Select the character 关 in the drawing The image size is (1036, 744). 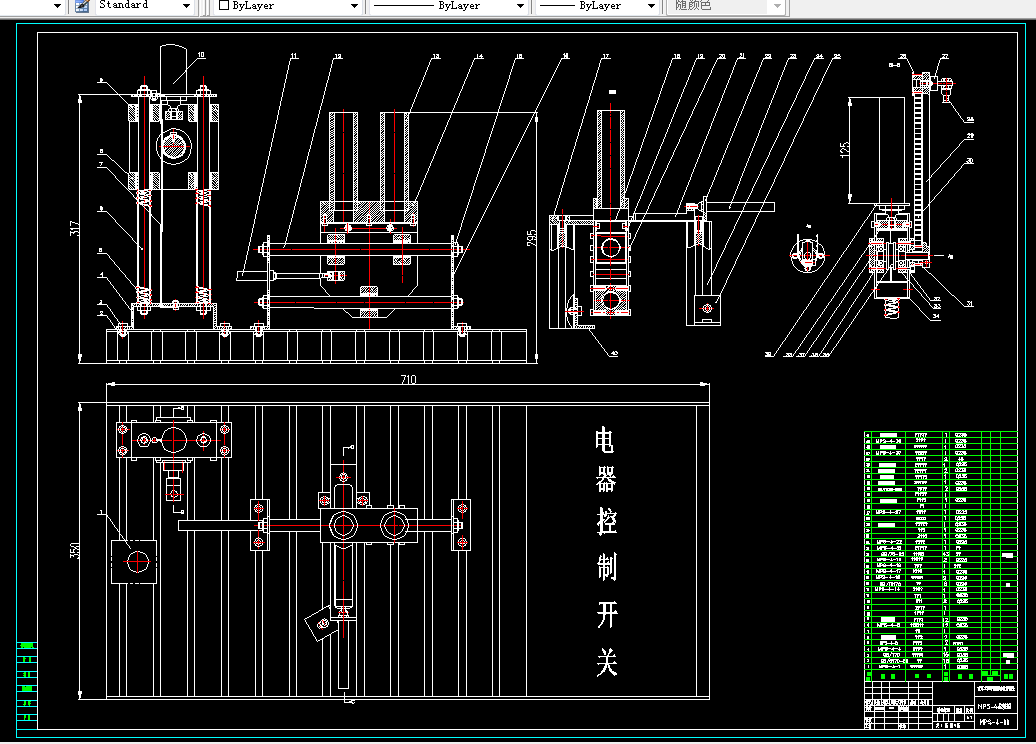tap(607, 662)
